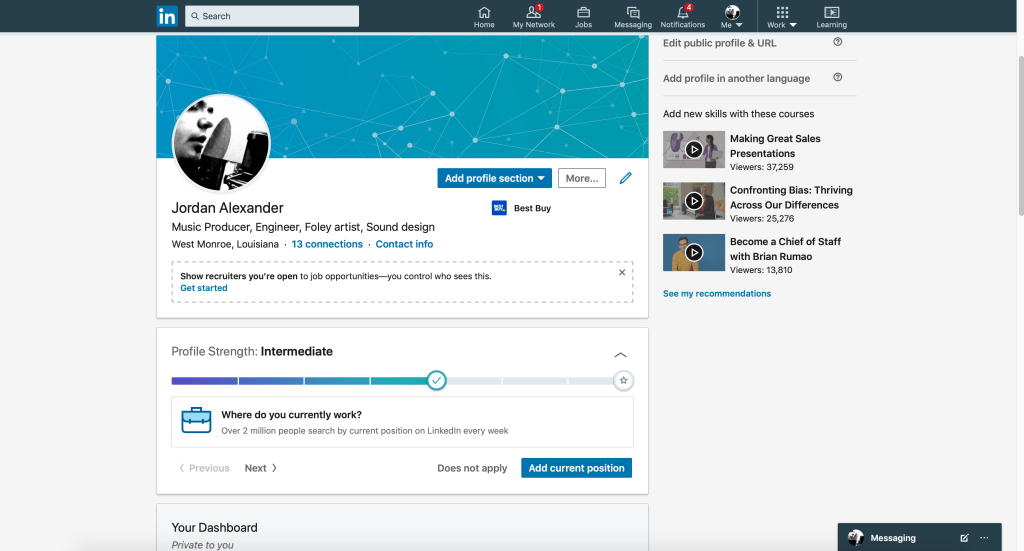Click the profile strength checkmark marker
The image size is (1024, 551).
point(436,381)
